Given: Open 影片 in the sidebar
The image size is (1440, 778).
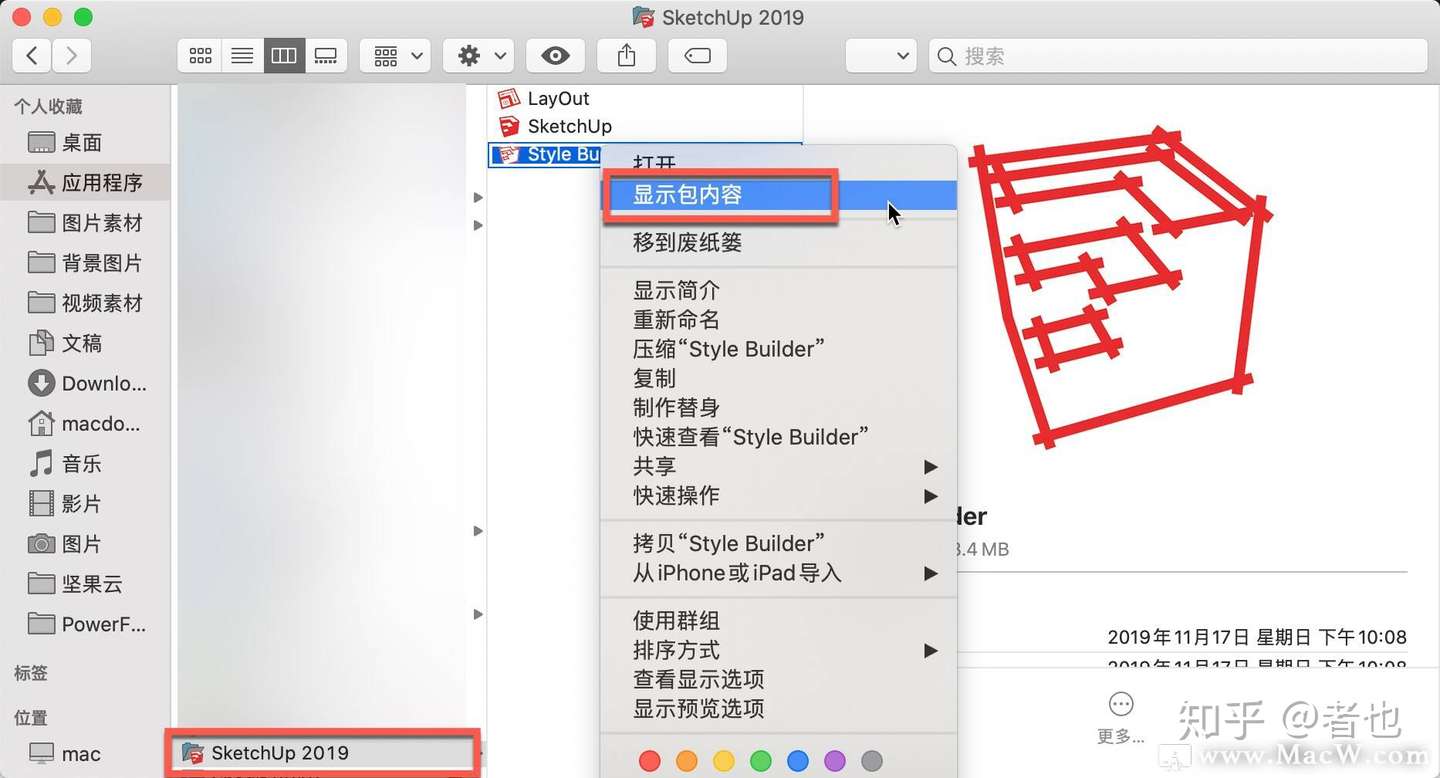Looking at the screenshot, I should (x=85, y=503).
